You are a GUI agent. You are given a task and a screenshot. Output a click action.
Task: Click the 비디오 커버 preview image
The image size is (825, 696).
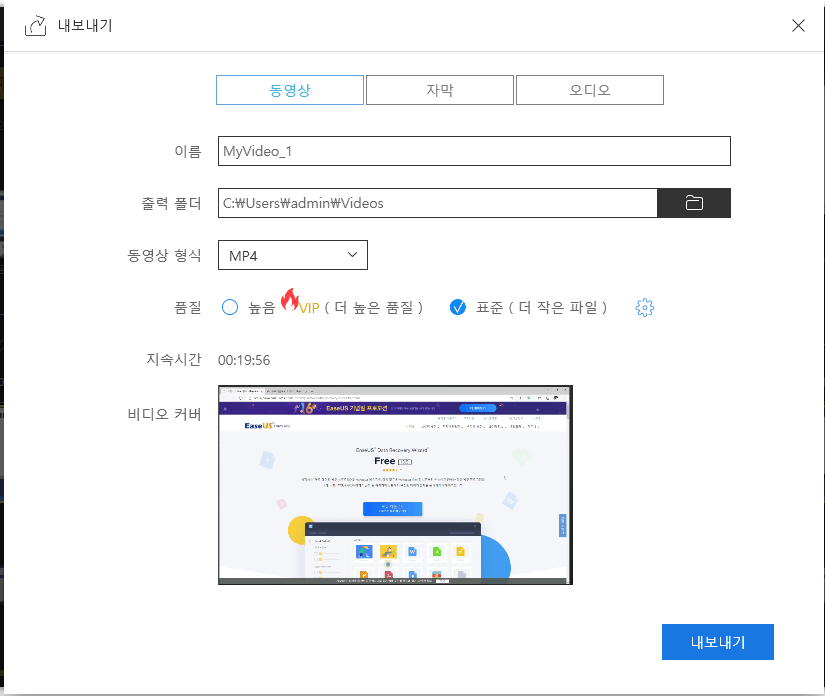point(395,484)
